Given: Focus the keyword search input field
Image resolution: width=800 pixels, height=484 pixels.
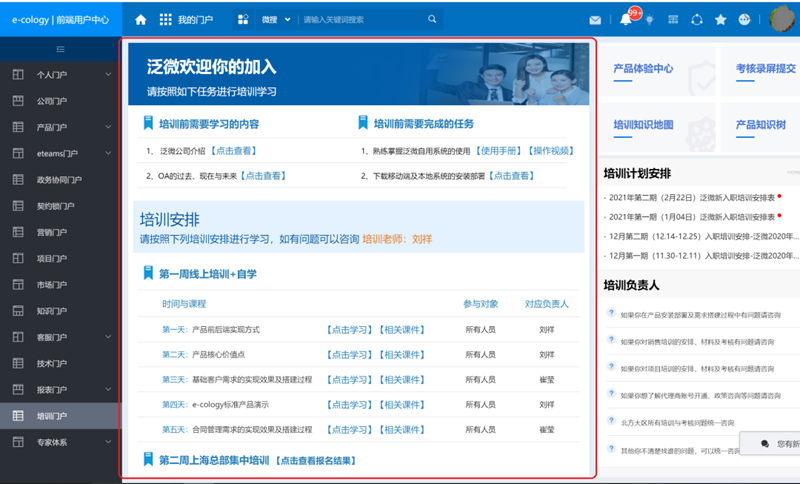Looking at the screenshot, I should tap(363, 20).
